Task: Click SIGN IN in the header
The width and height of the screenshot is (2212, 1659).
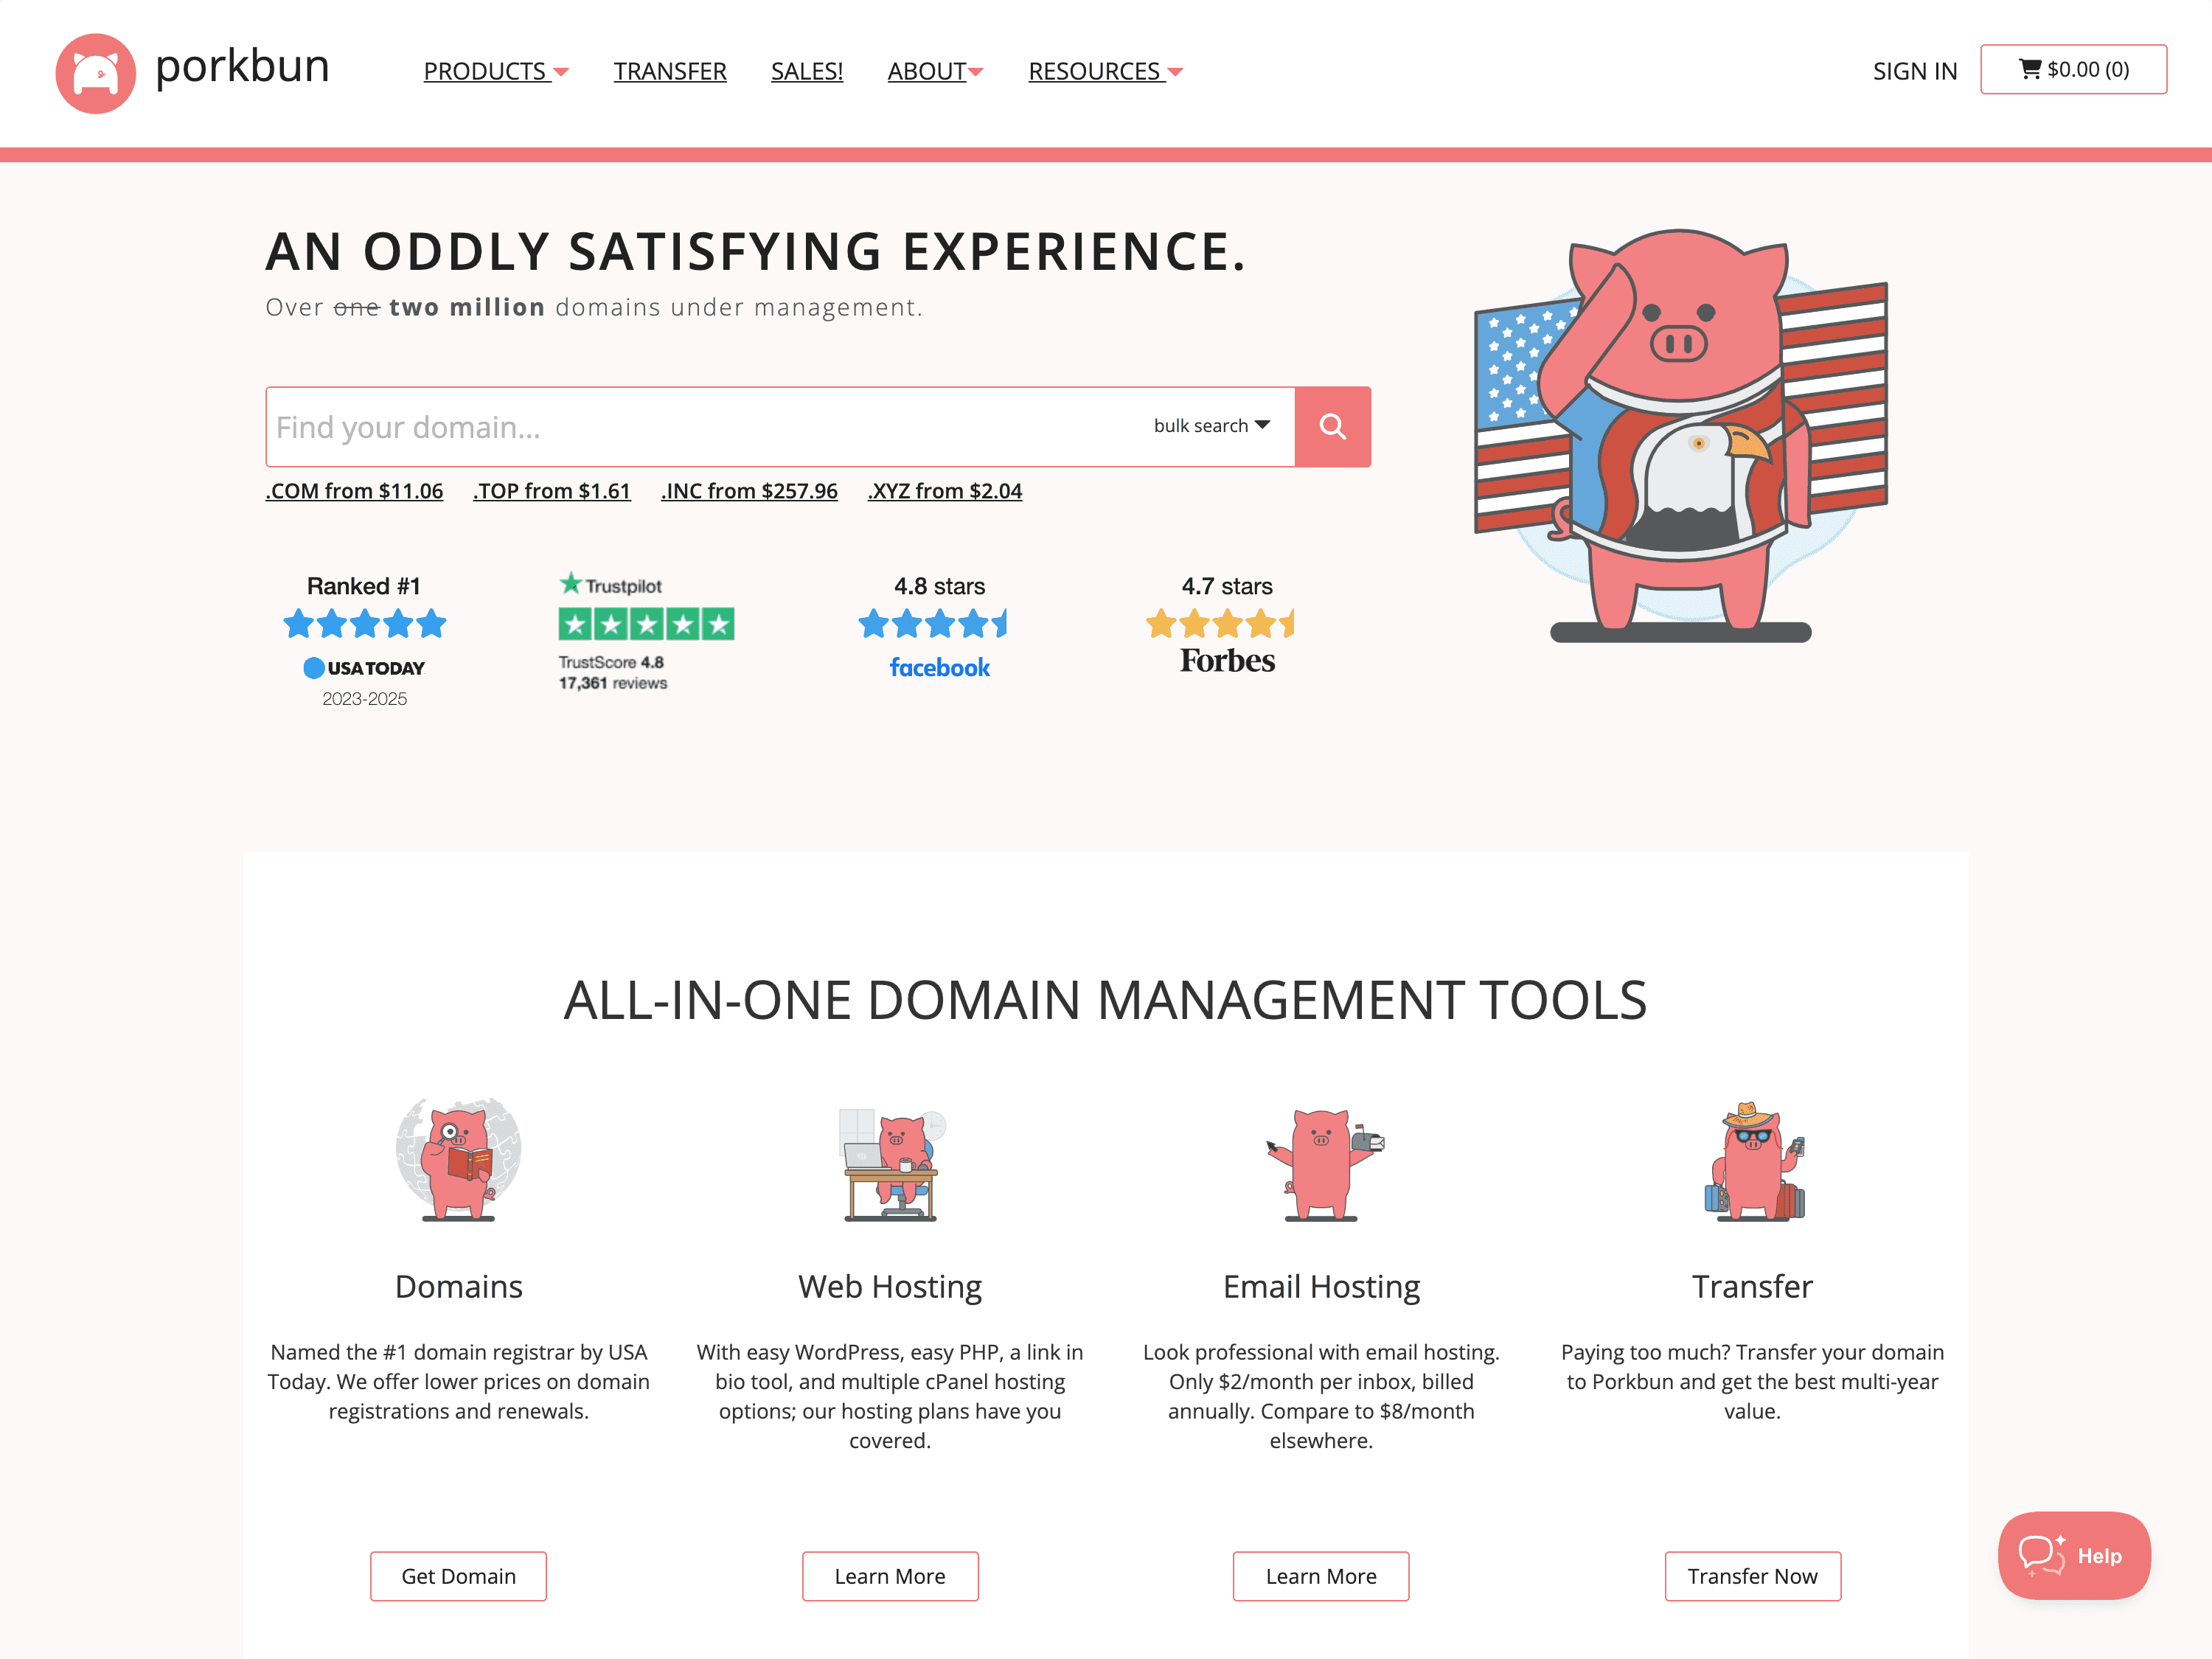Action: click(x=1915, y=71)
